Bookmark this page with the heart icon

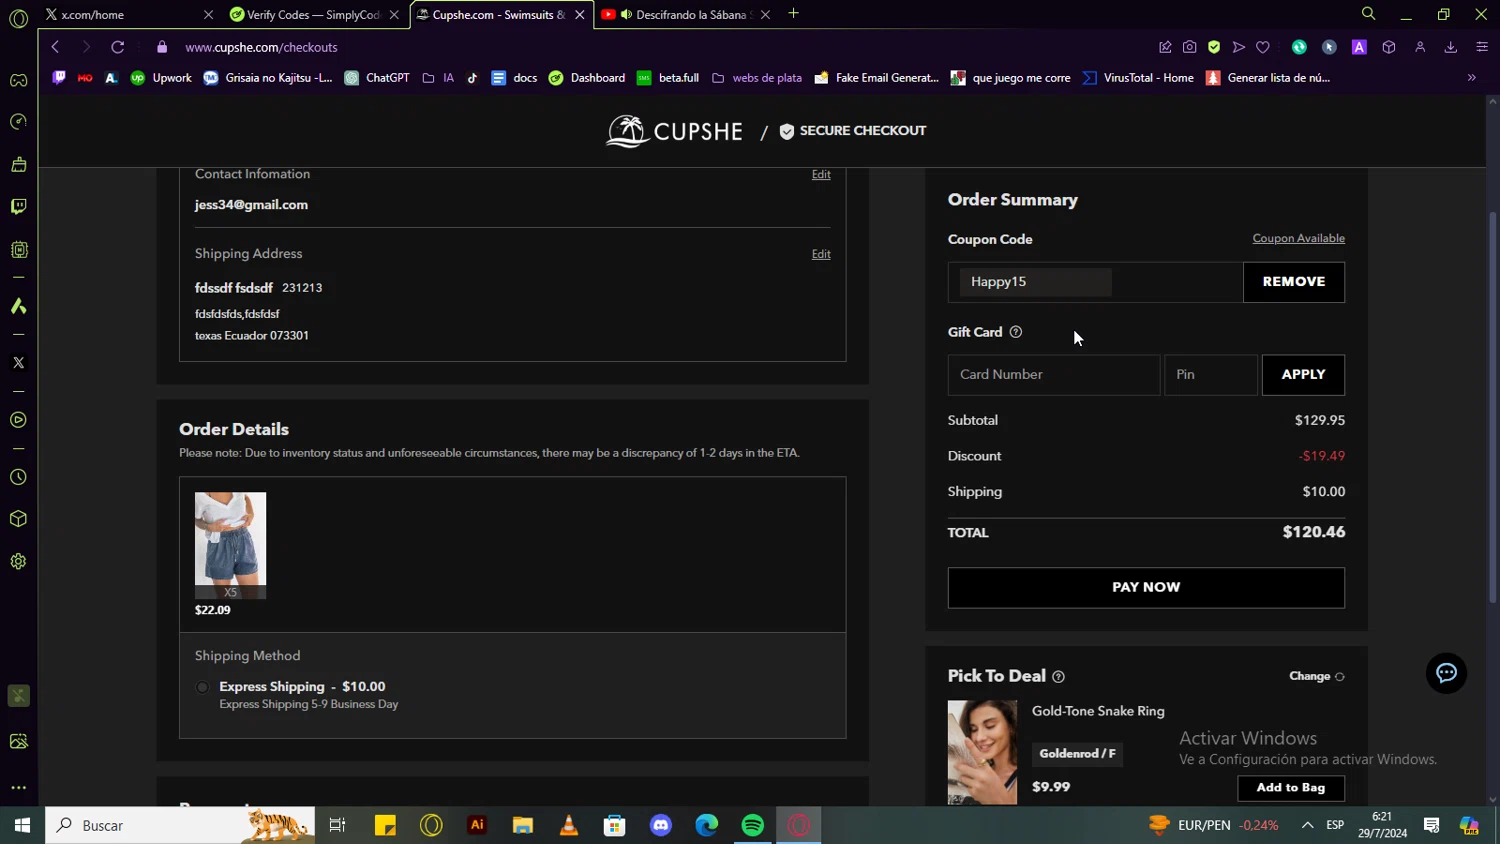click(x=1263, y=47)
